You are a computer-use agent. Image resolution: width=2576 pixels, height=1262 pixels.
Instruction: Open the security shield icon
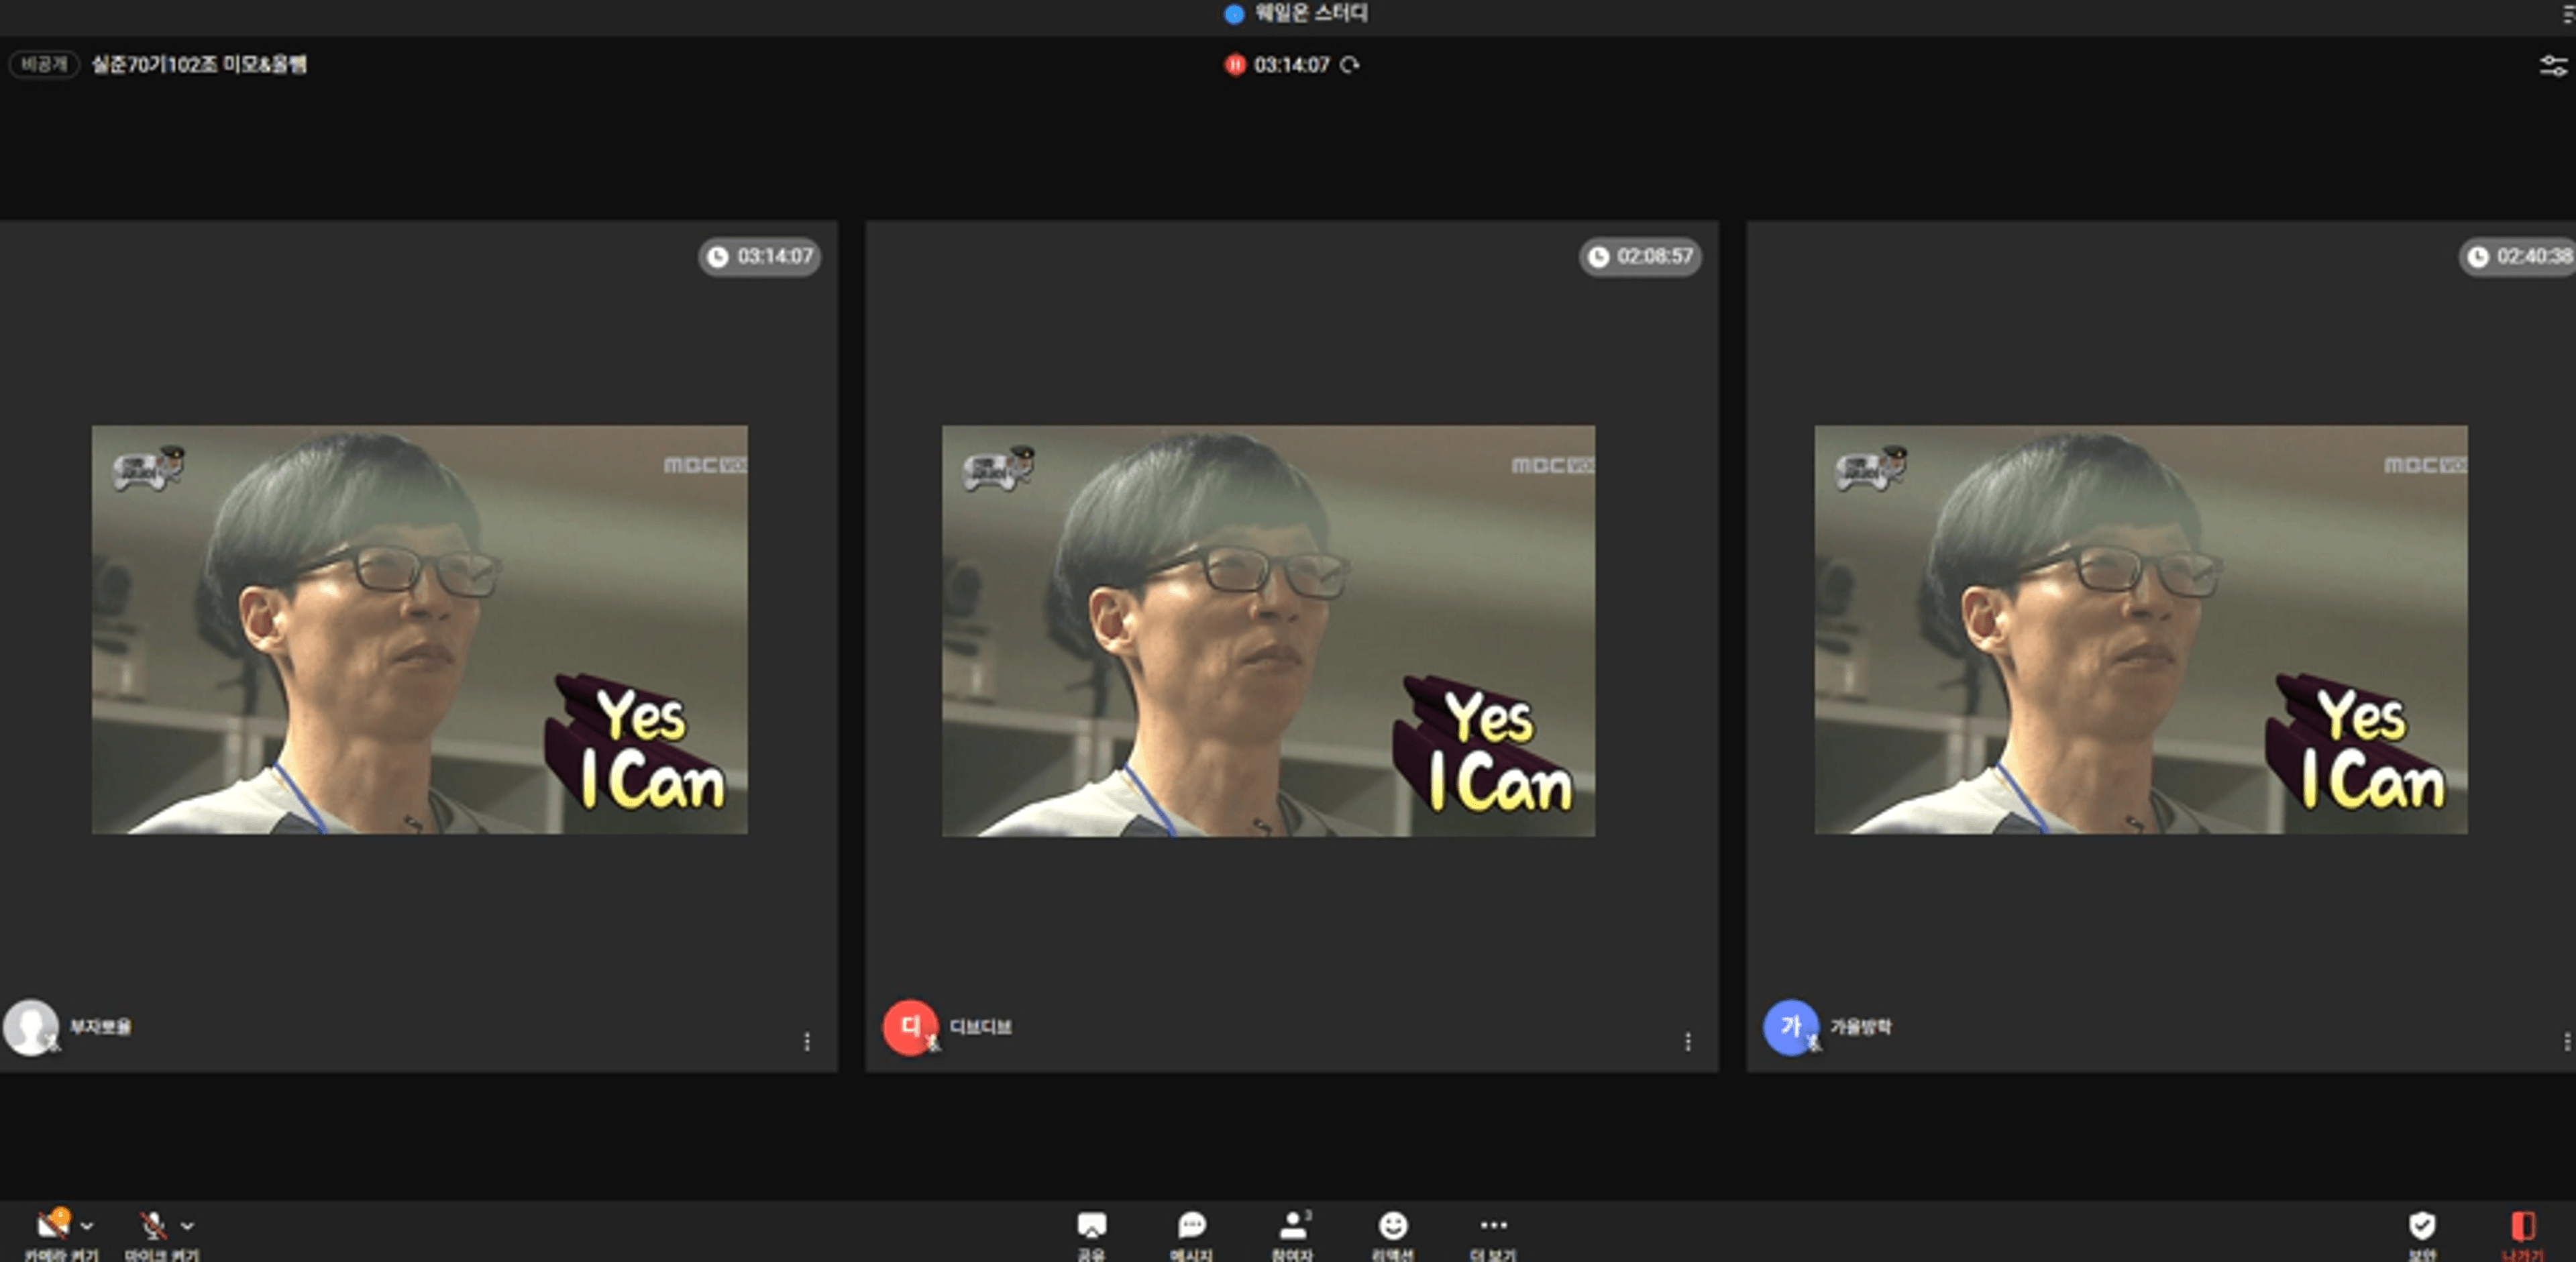[2421, 1225]
